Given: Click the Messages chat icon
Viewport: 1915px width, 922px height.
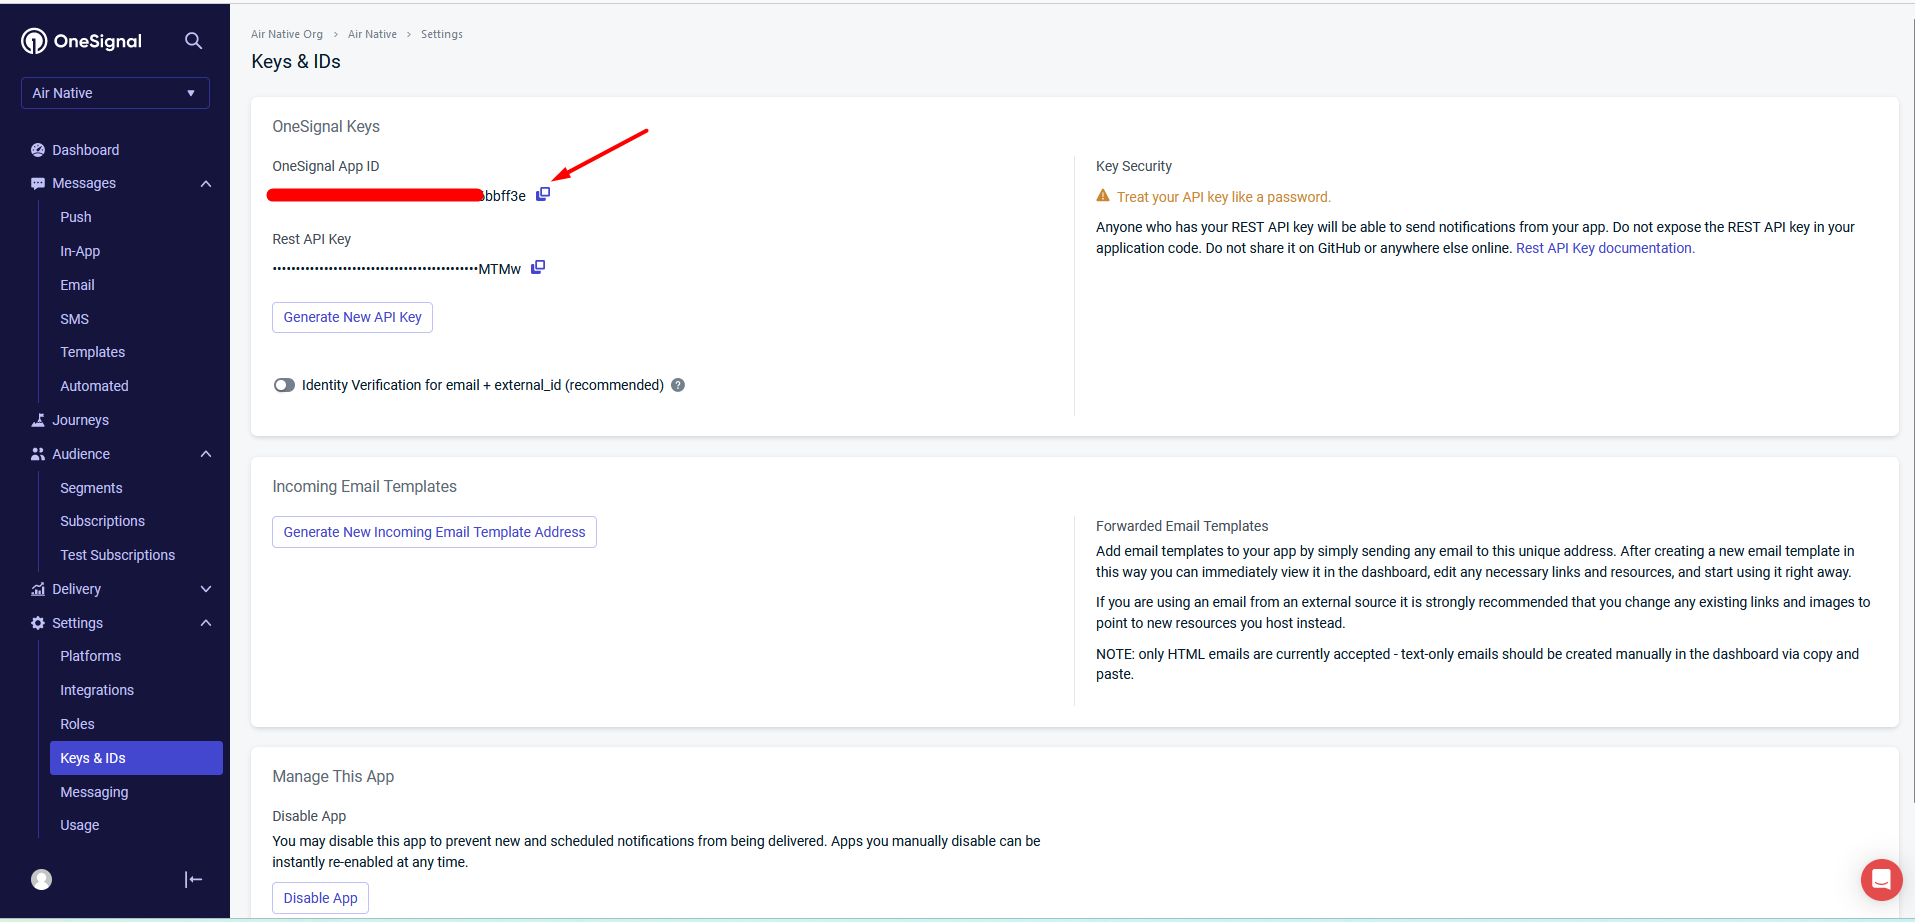Looking at the screenshot, I should click(38, 184).
